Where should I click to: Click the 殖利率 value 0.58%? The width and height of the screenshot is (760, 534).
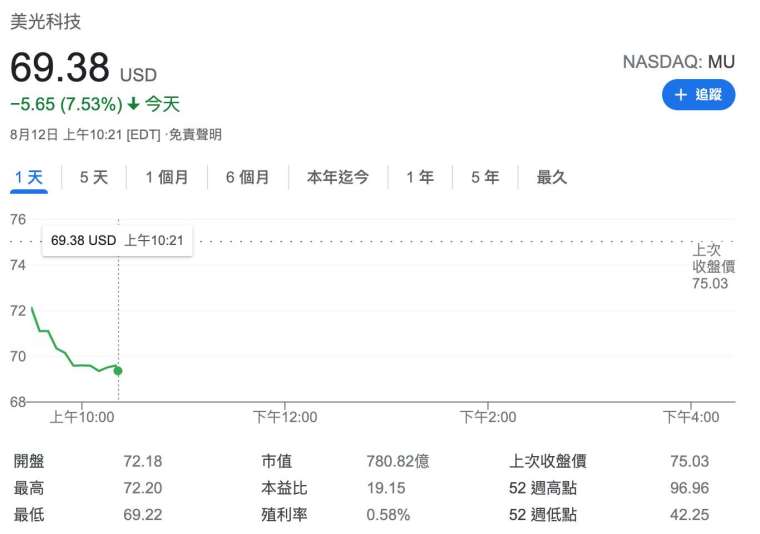(388, 515)
